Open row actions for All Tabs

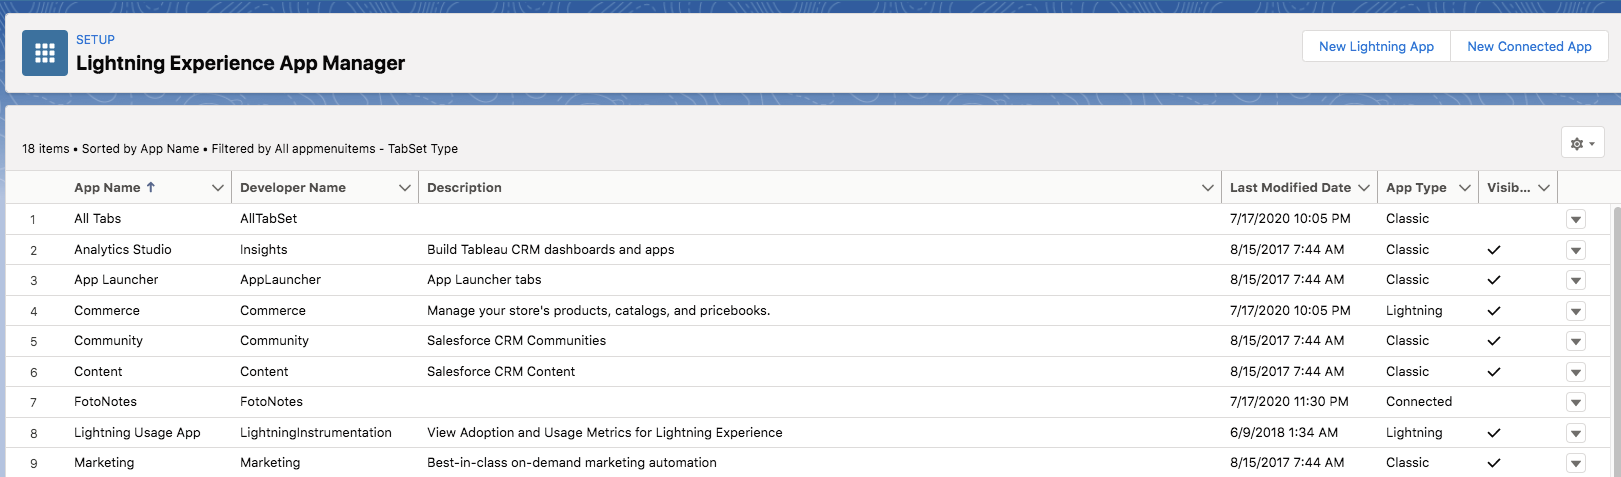1576,220
